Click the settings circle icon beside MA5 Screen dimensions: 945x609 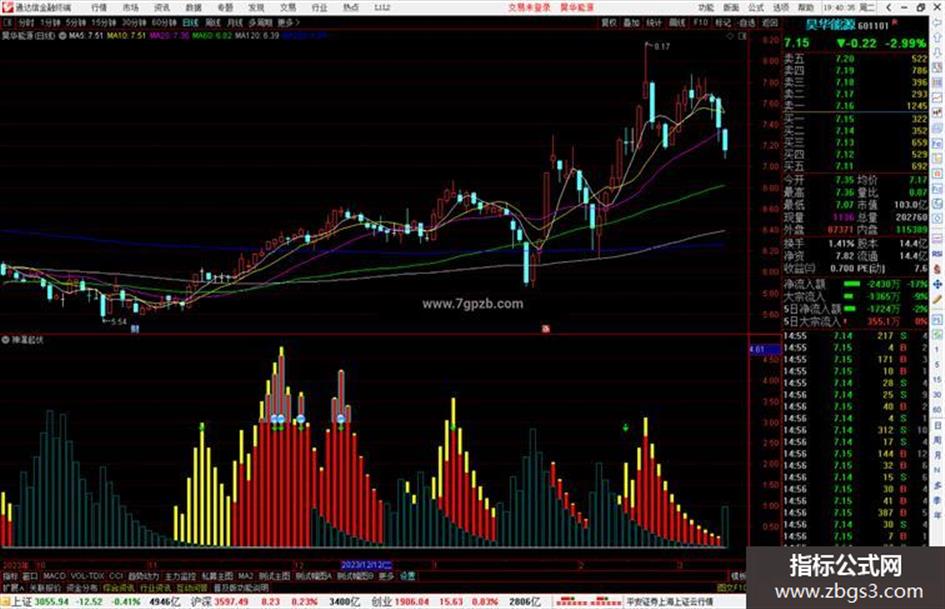pyautogui.click(x=62, y=36)
